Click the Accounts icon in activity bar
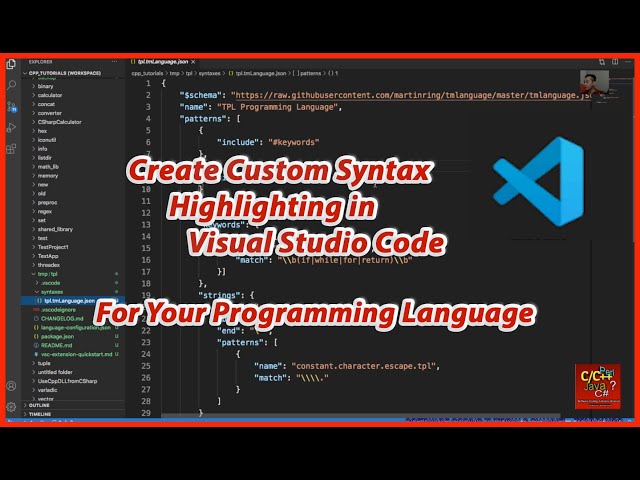Screen dimensions: 640x480 (11, 386)
